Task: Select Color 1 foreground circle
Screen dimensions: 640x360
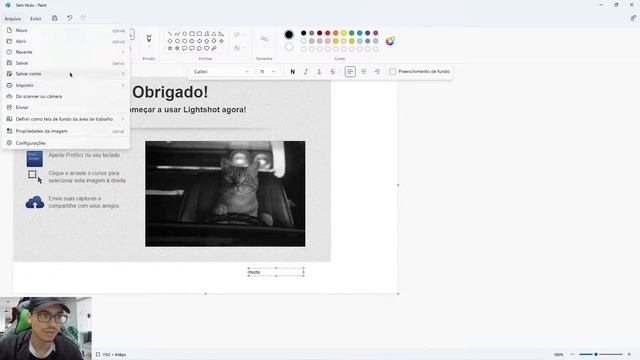Action: pos(289,35)
